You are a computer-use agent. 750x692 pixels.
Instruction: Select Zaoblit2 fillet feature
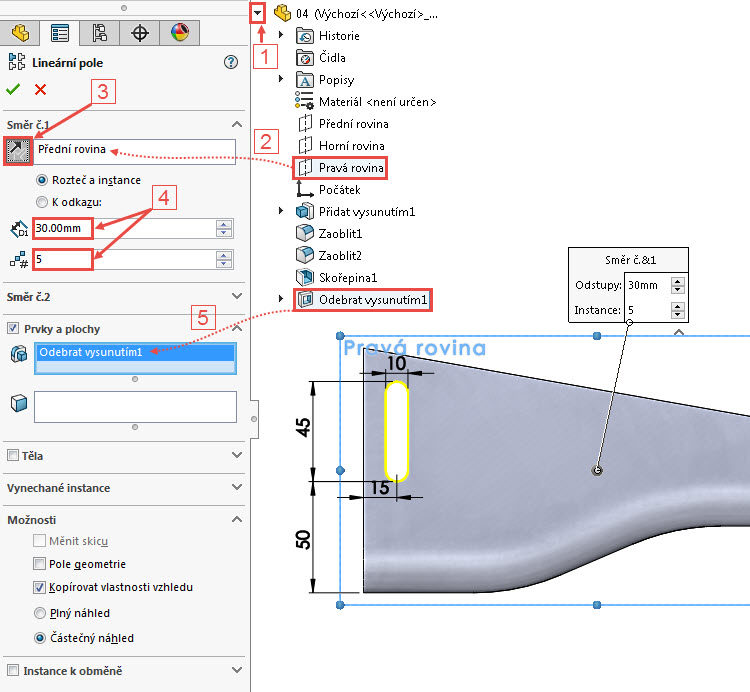point(329,256)
